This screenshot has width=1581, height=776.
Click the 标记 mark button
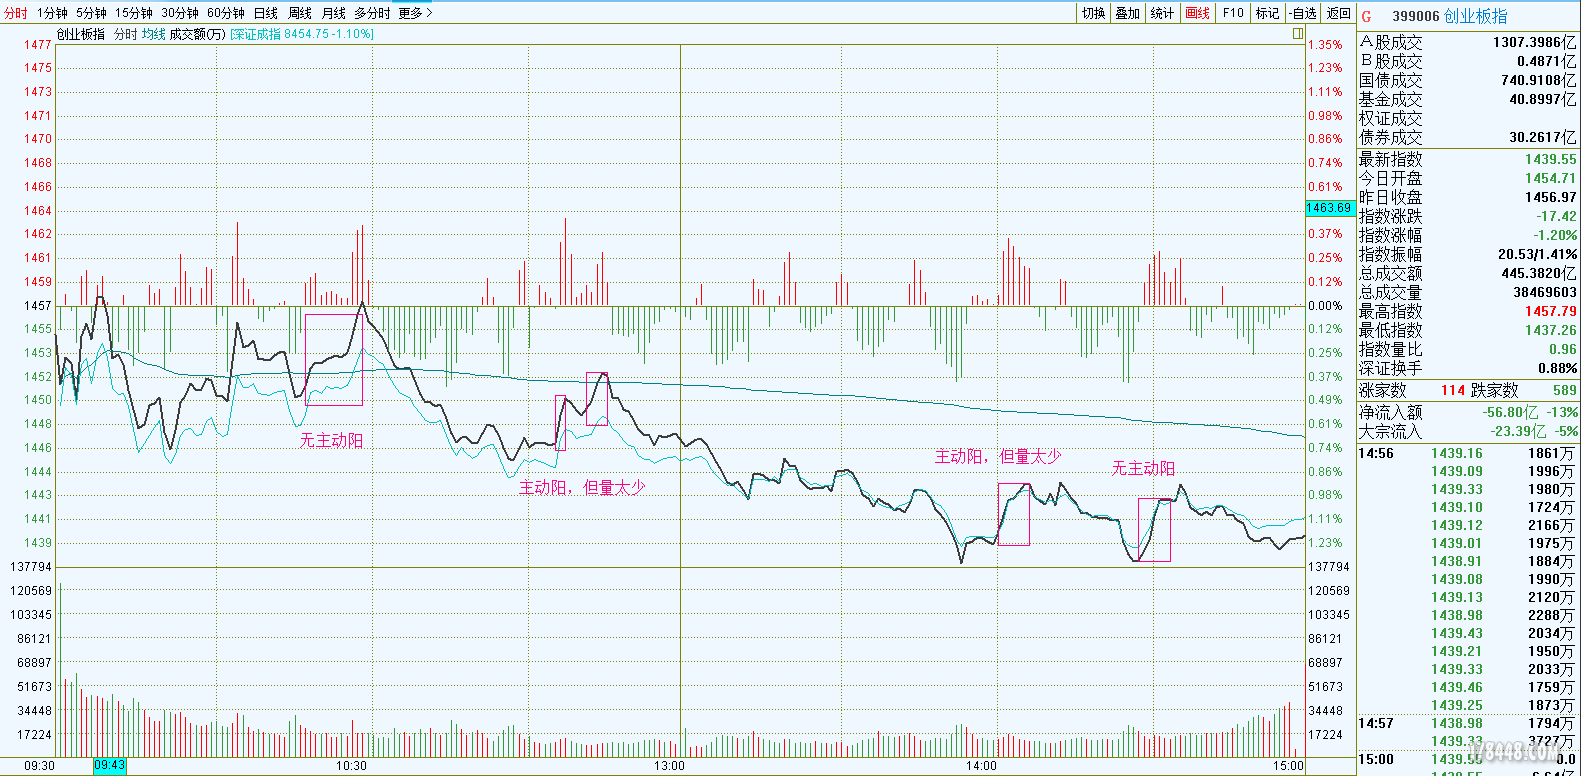(x=1268, y=13)
